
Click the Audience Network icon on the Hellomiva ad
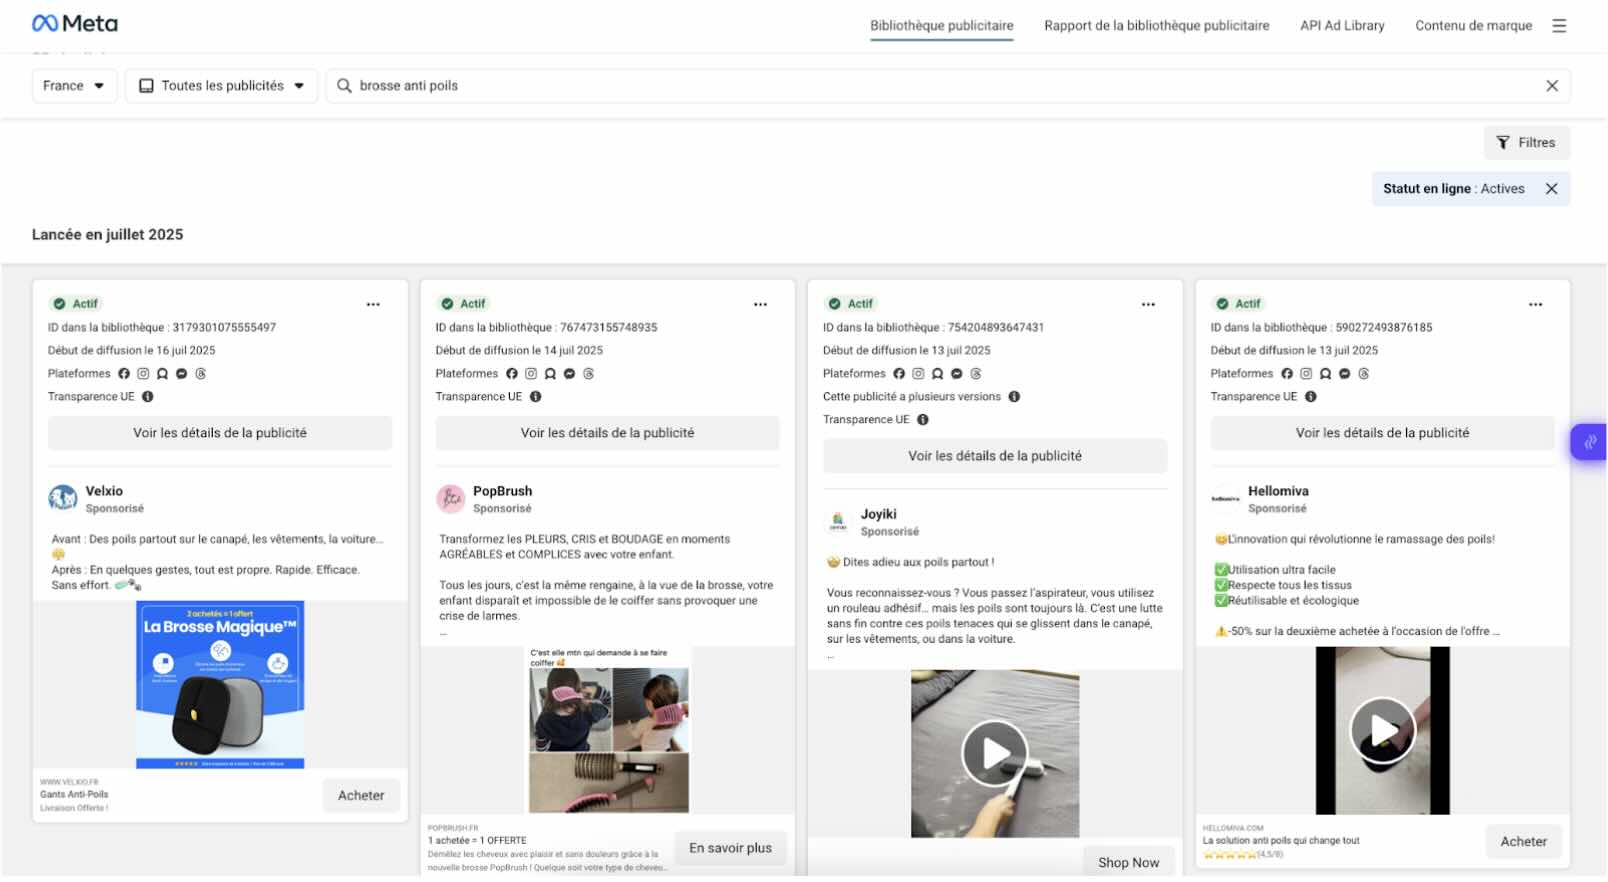(x=1325, y=374)
